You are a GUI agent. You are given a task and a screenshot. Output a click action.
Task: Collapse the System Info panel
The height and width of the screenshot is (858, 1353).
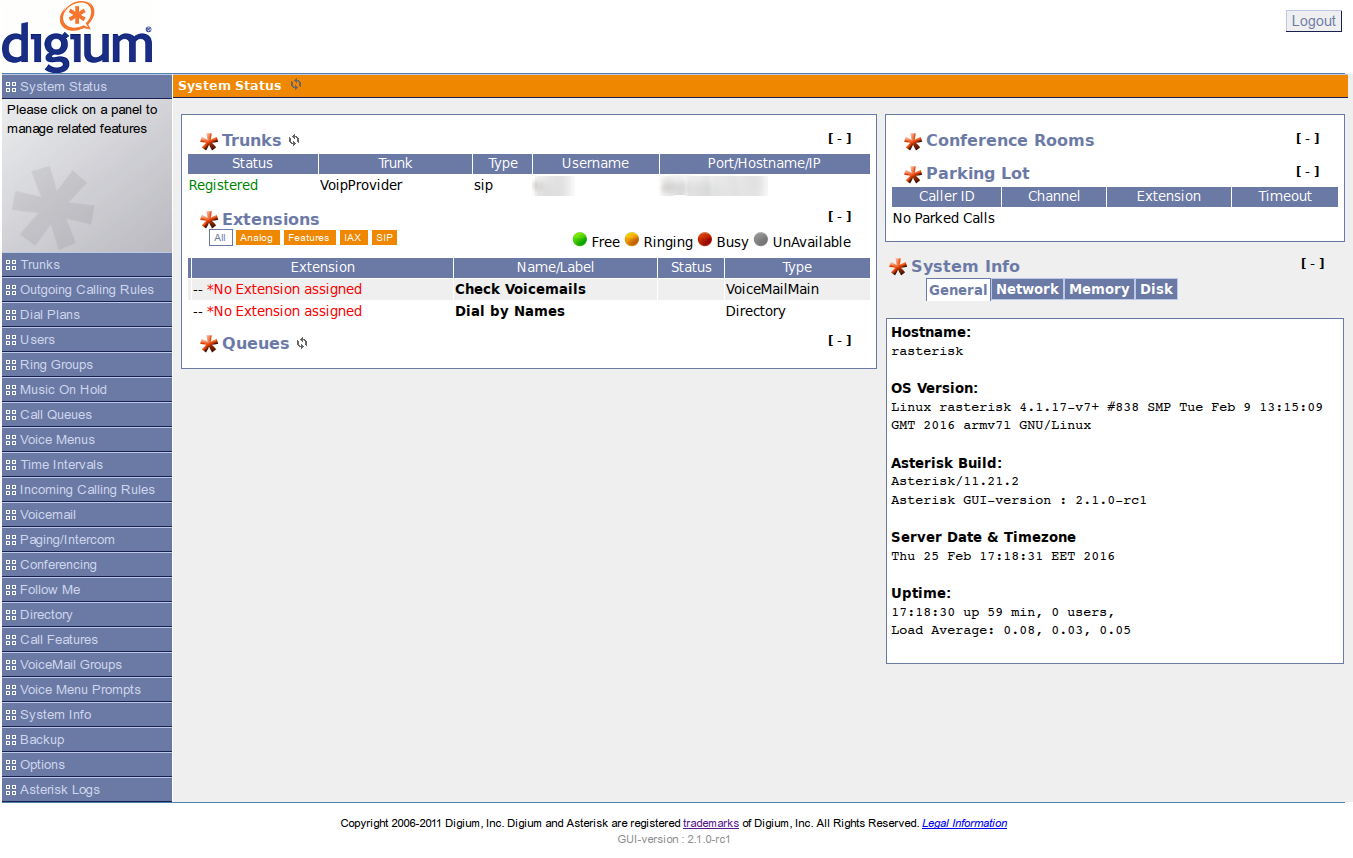(x=1312, y=263)
